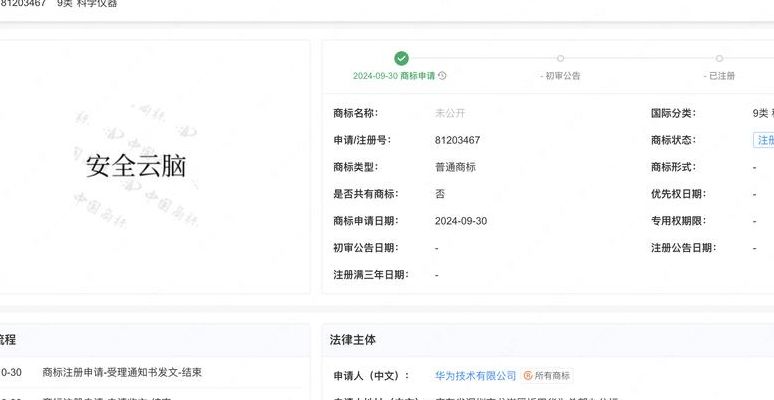Click the 法律主体 section heading
The width and height of the screenshot is (774, 400).
tap(353, 340)
